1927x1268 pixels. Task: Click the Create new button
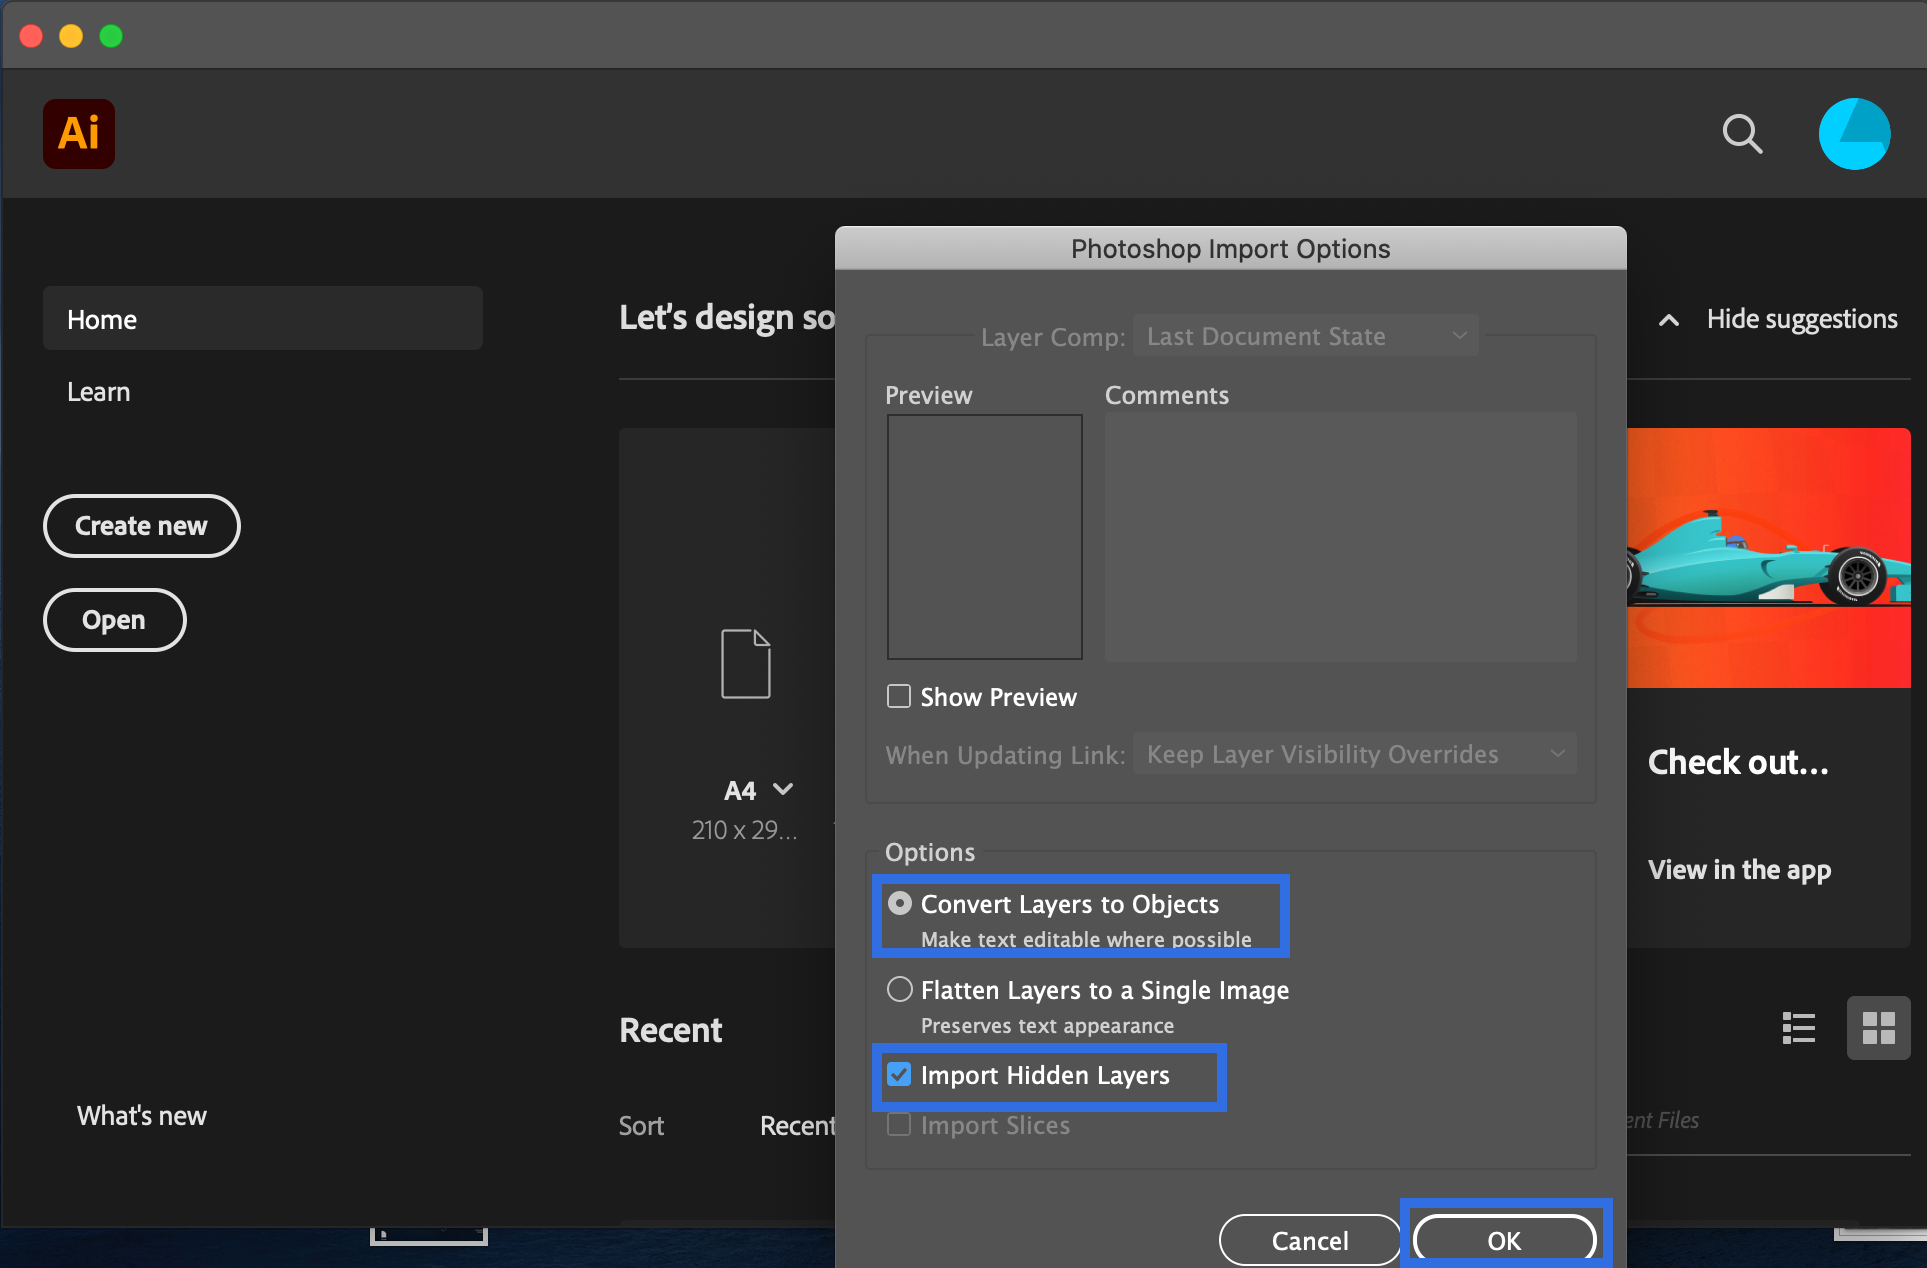pyautogui.click(x=141, y=526)
